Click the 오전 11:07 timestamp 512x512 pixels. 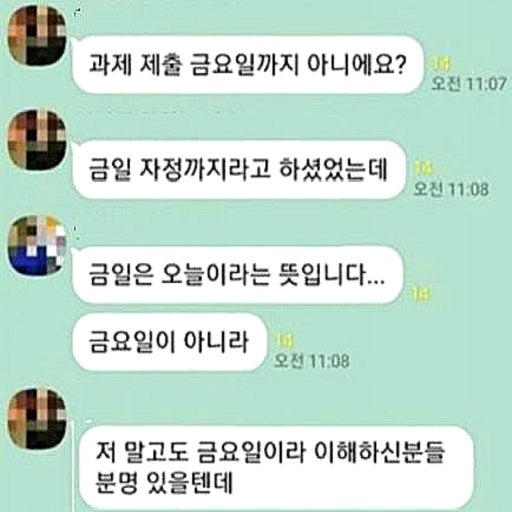469,83
